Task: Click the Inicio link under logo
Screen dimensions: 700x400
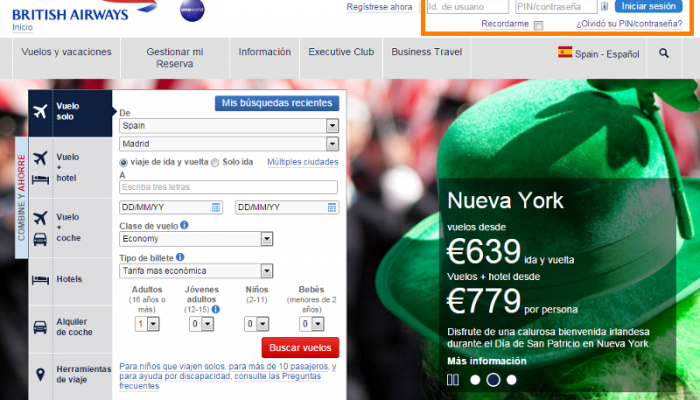Action: coord(22,27)
